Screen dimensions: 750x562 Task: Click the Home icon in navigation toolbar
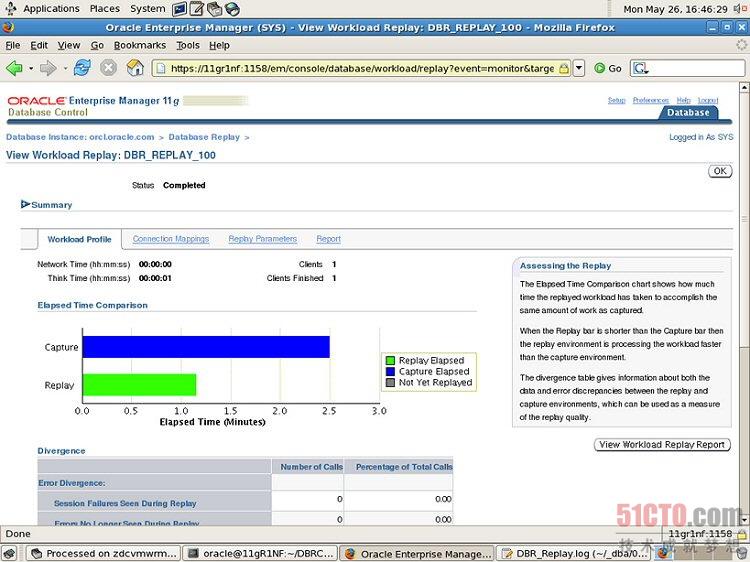point(134,68)
